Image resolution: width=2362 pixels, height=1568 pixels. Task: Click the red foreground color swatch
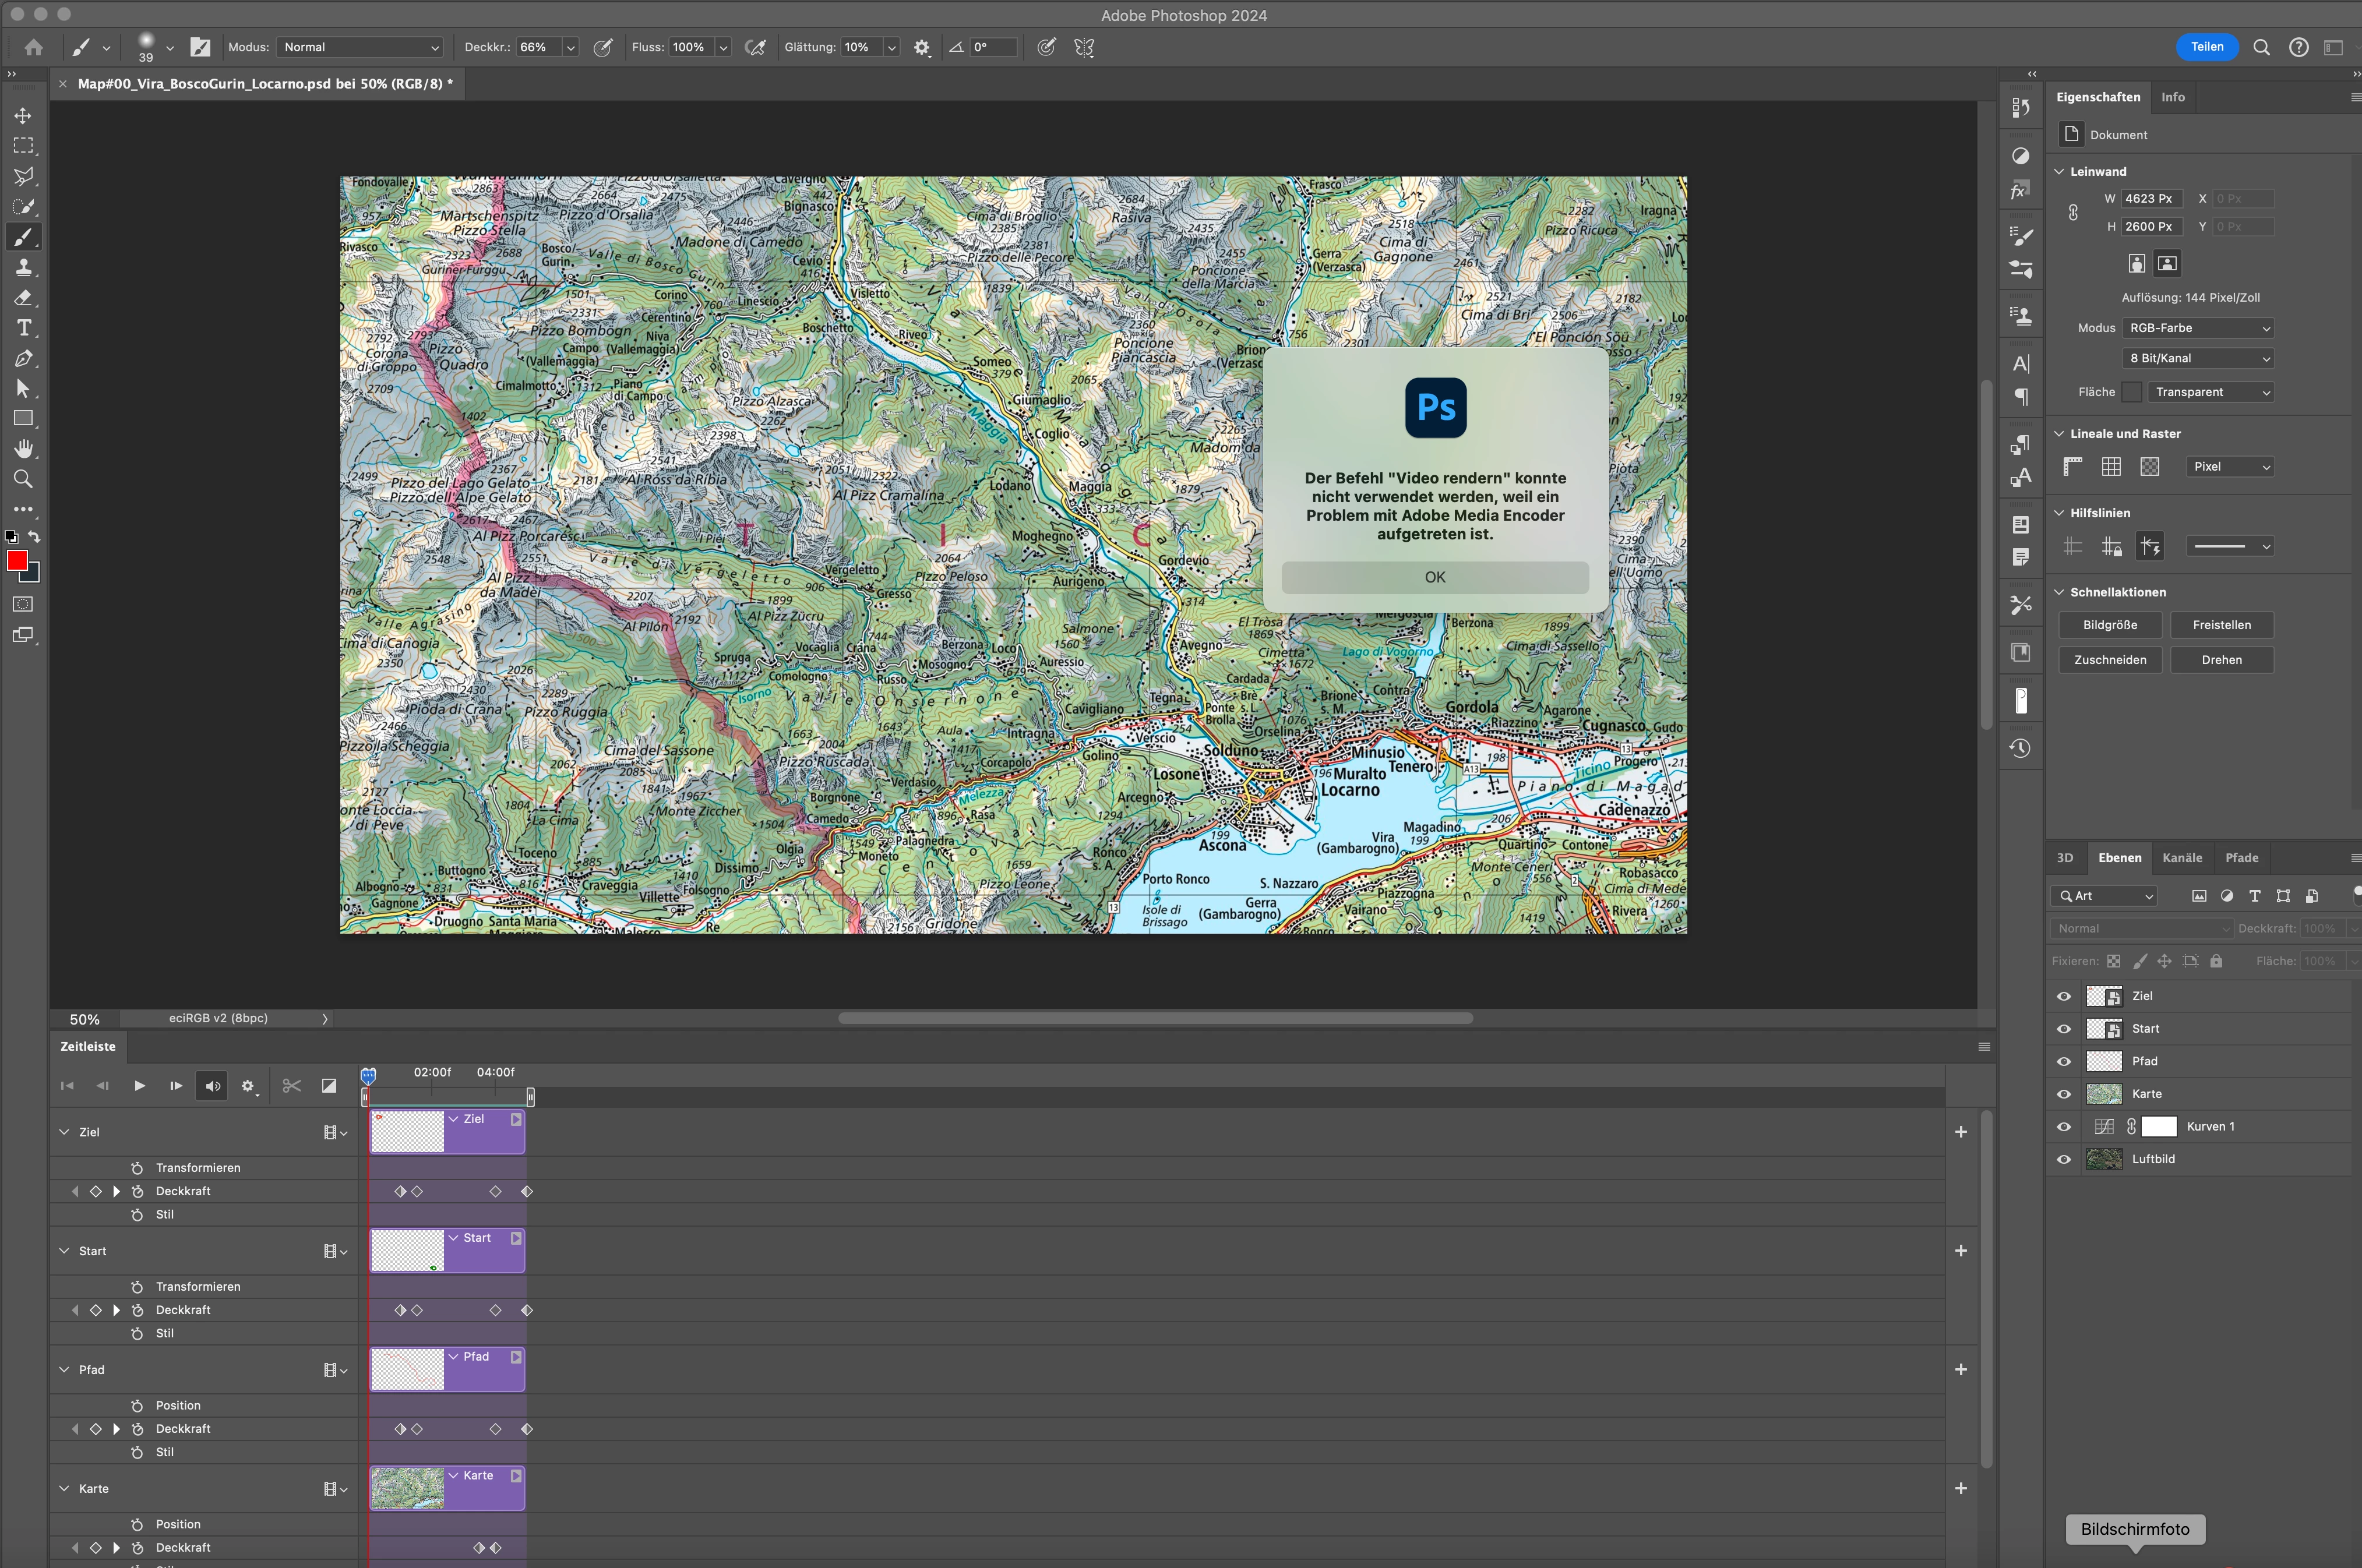17,560
